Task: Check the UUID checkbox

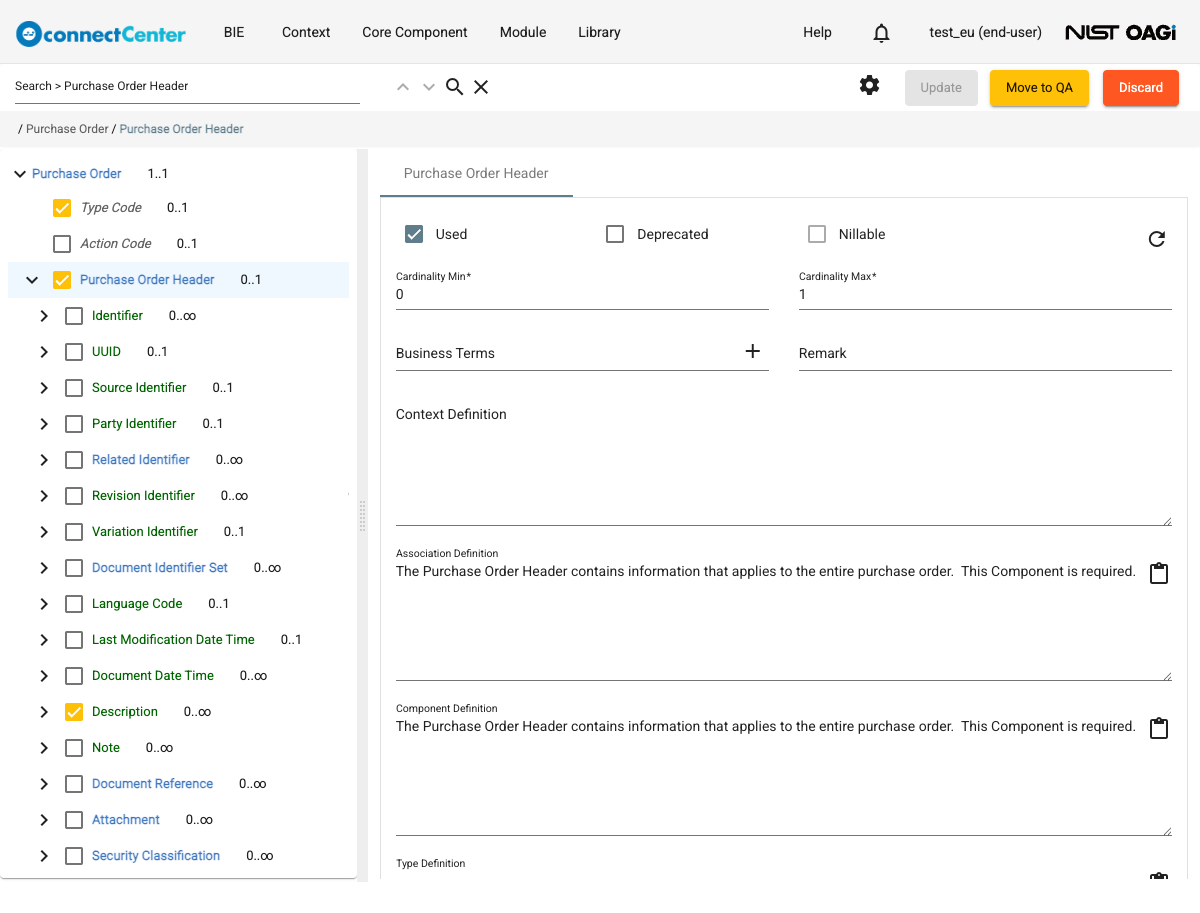Action: pyautogui.click(x=74, y=352)
